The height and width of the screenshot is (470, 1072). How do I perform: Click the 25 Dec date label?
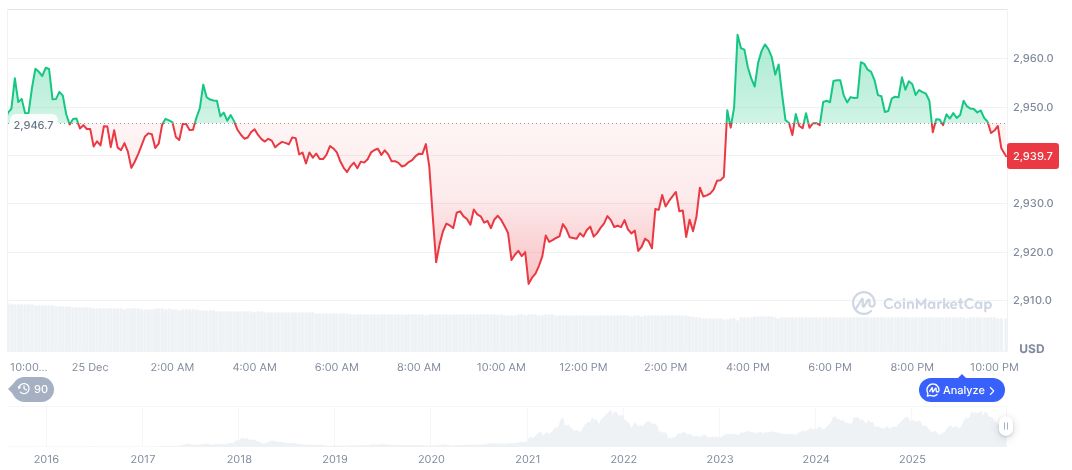coord(90,367)
